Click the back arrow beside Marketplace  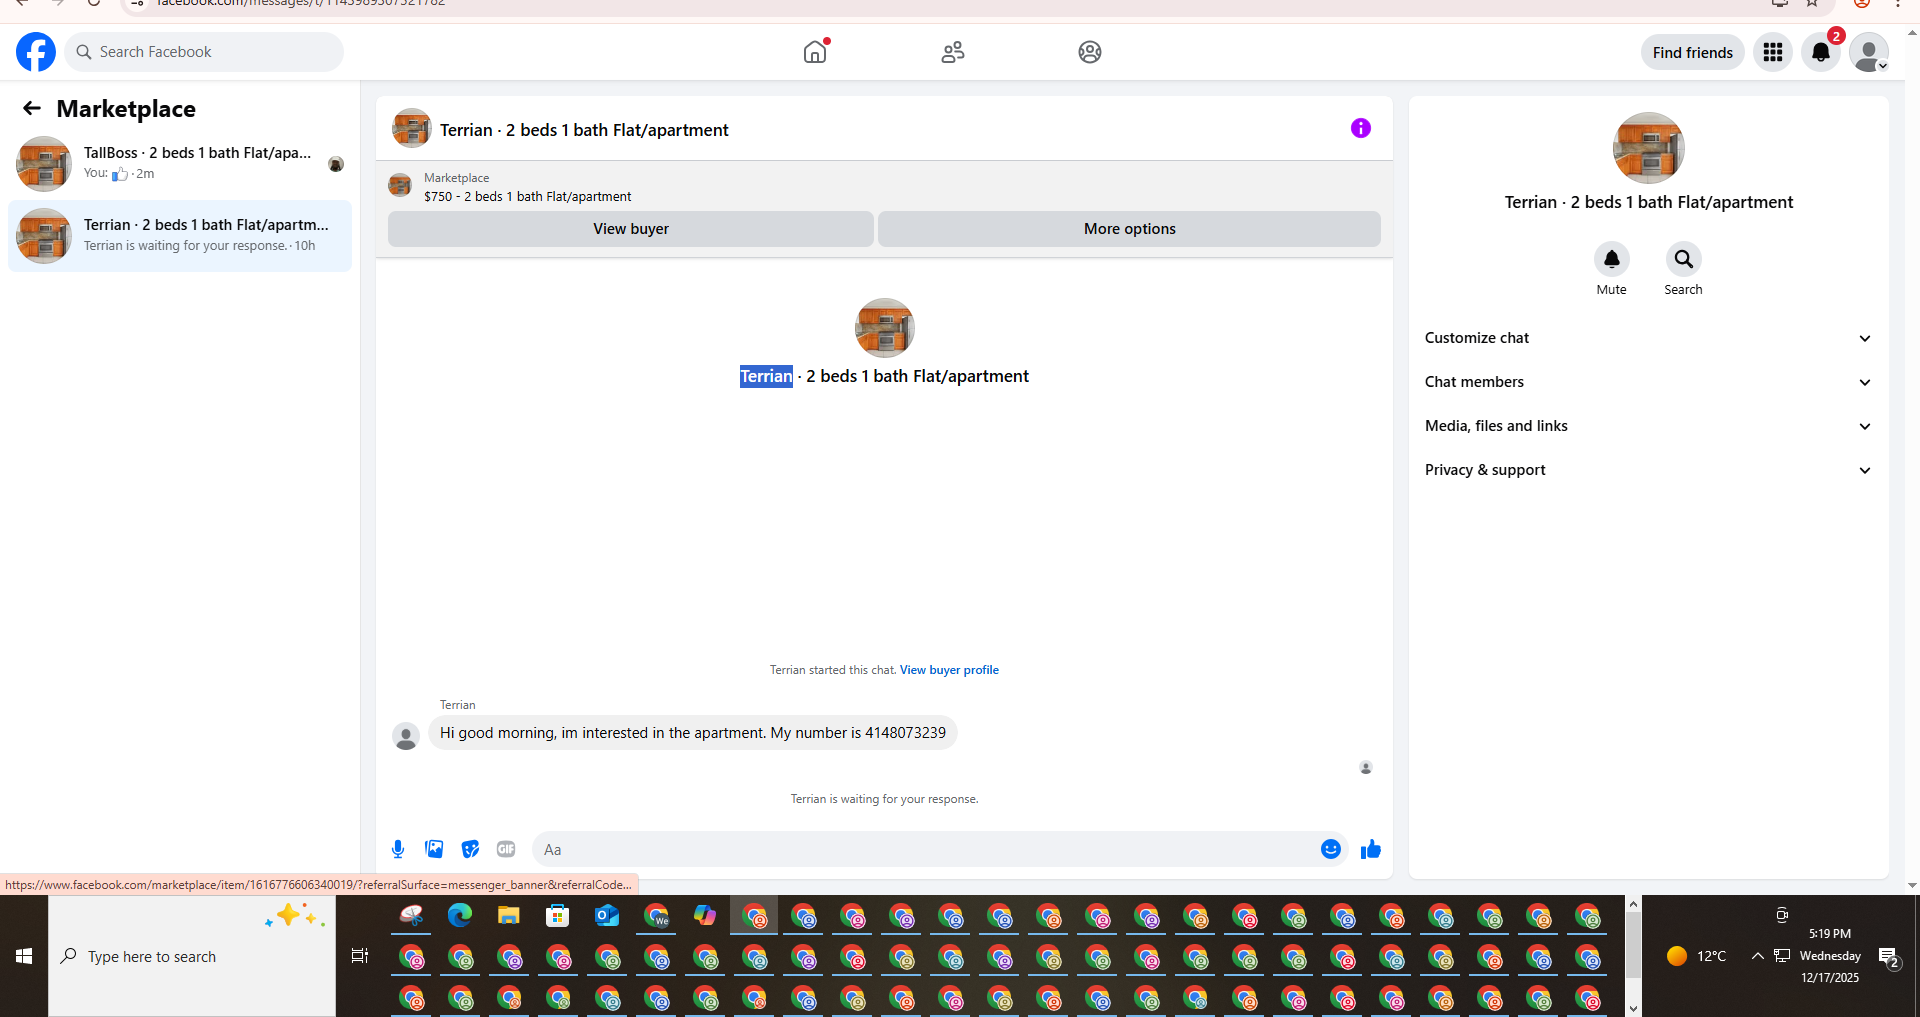[x=32, y=108]
